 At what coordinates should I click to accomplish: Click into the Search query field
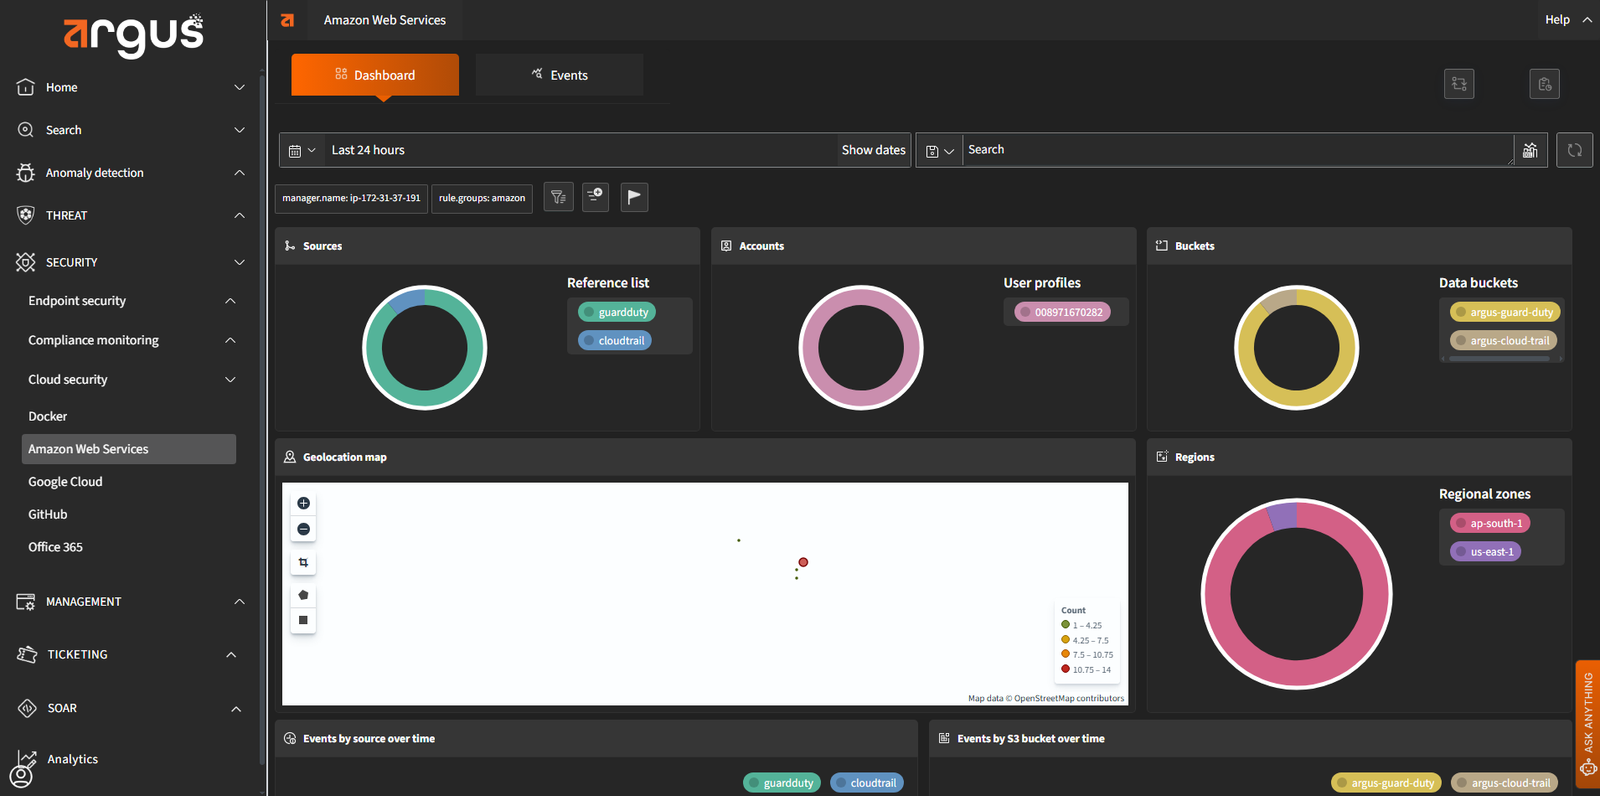point(1236,150)
